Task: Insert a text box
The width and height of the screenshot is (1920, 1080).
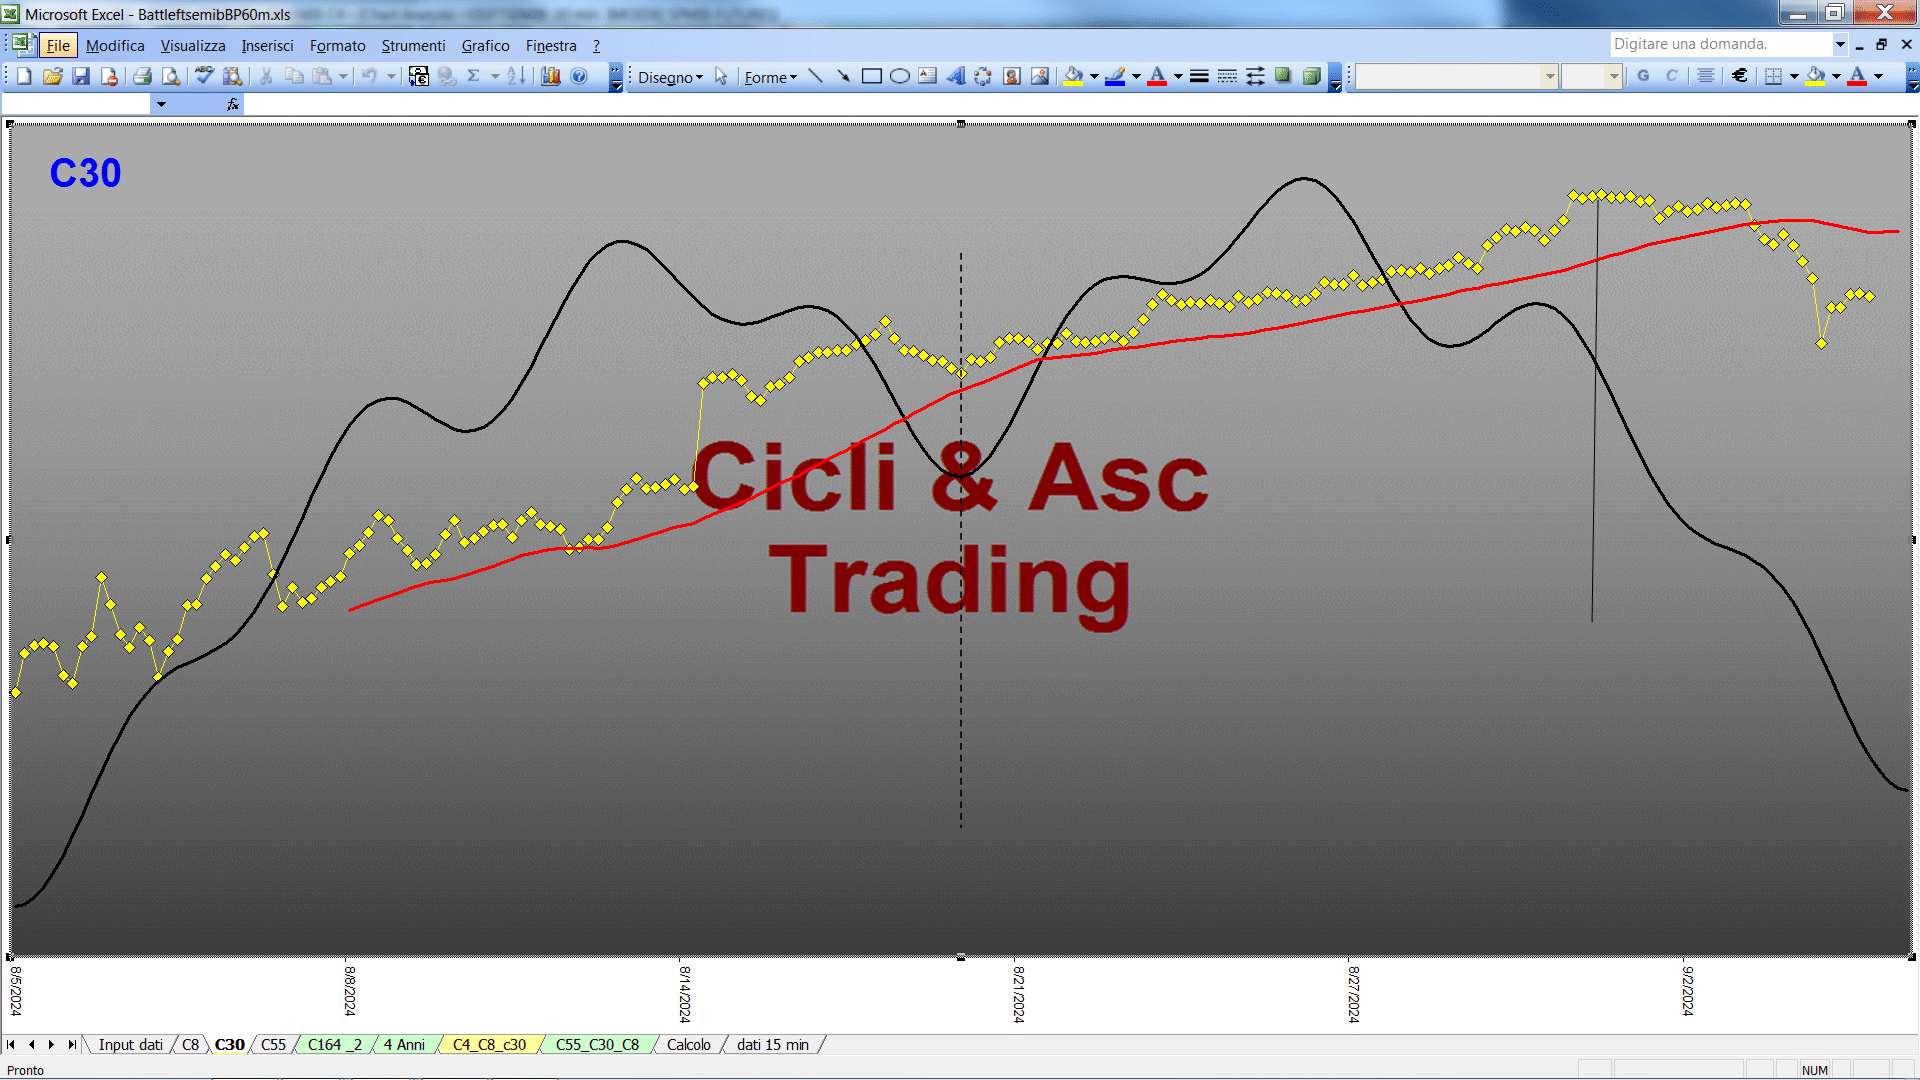Action: pyautogui.click(x=928, y=77)
